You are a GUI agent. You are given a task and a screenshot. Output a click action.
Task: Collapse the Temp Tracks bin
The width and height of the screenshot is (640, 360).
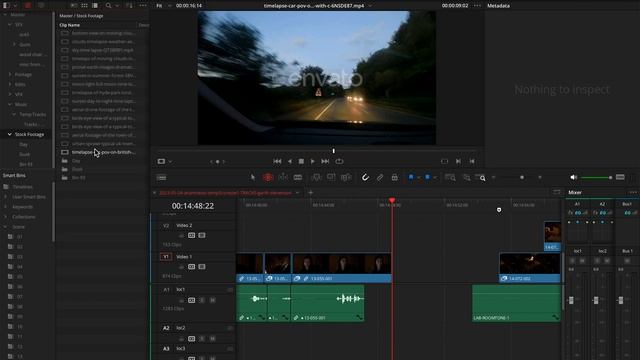point(14,114)
